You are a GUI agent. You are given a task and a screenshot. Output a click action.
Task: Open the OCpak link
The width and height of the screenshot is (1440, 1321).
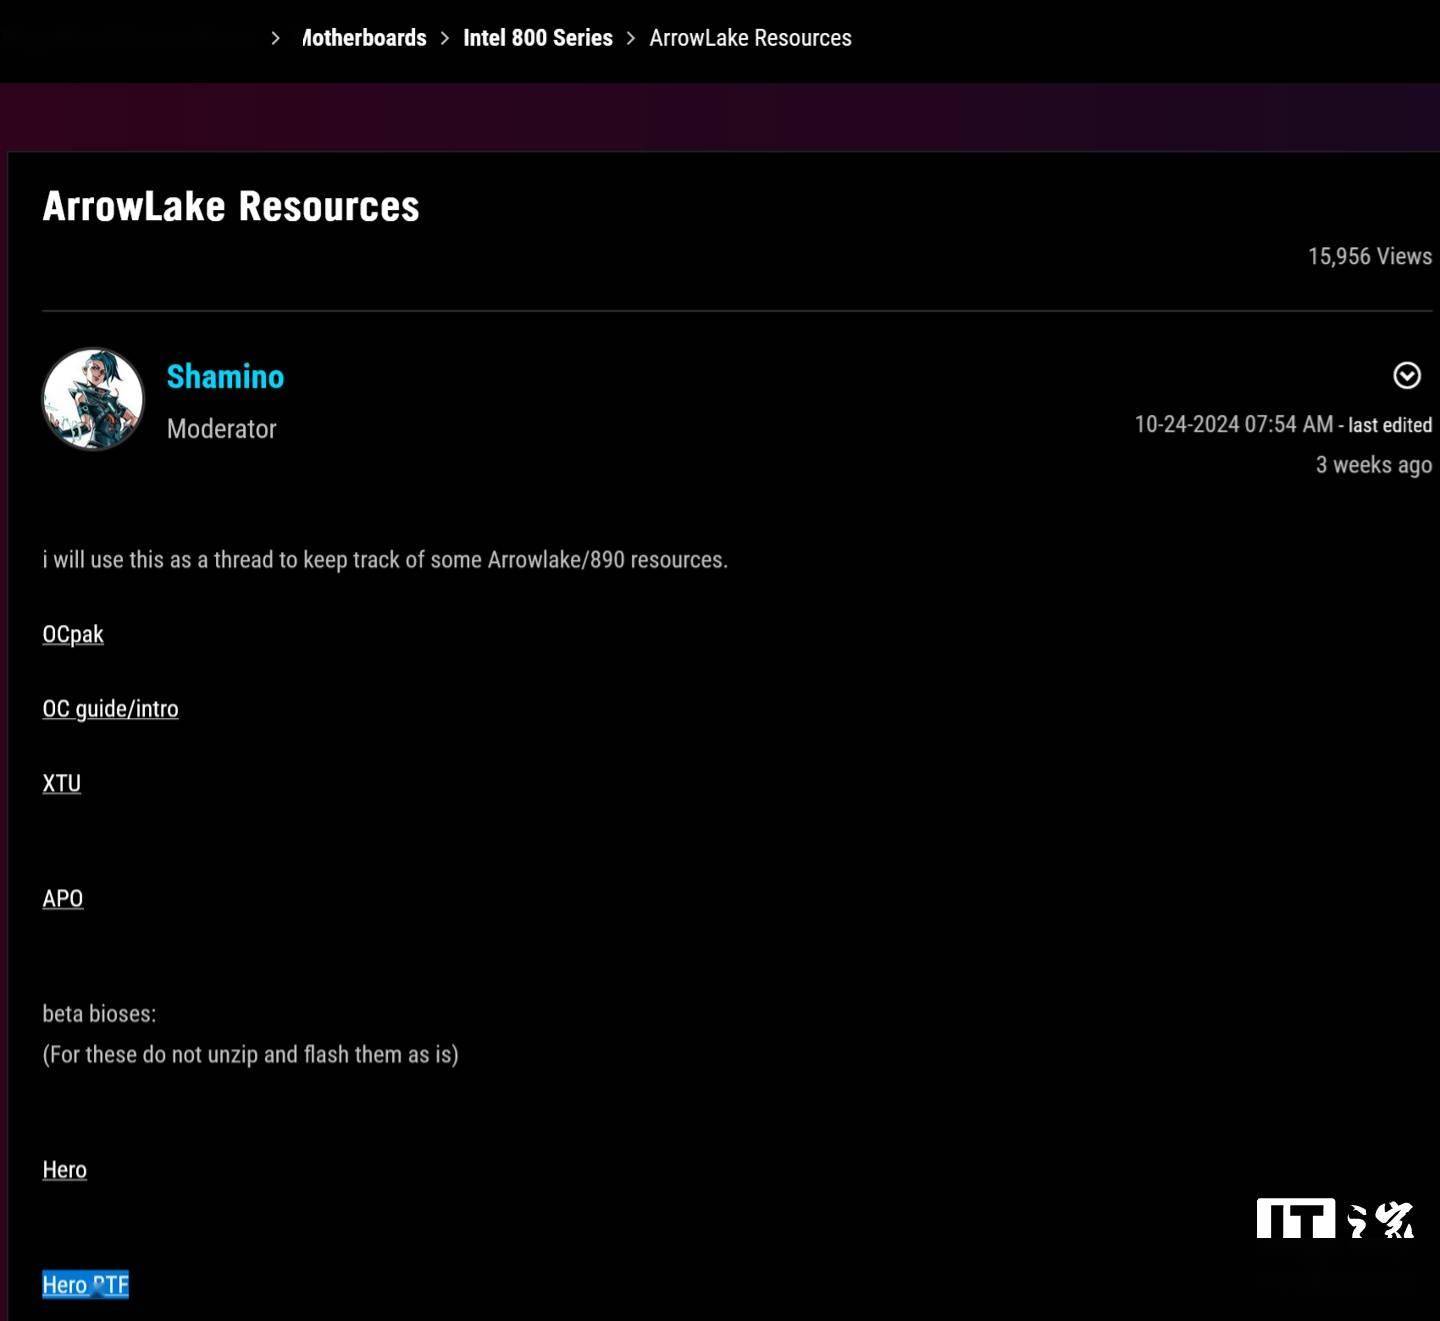pos(73,634)
